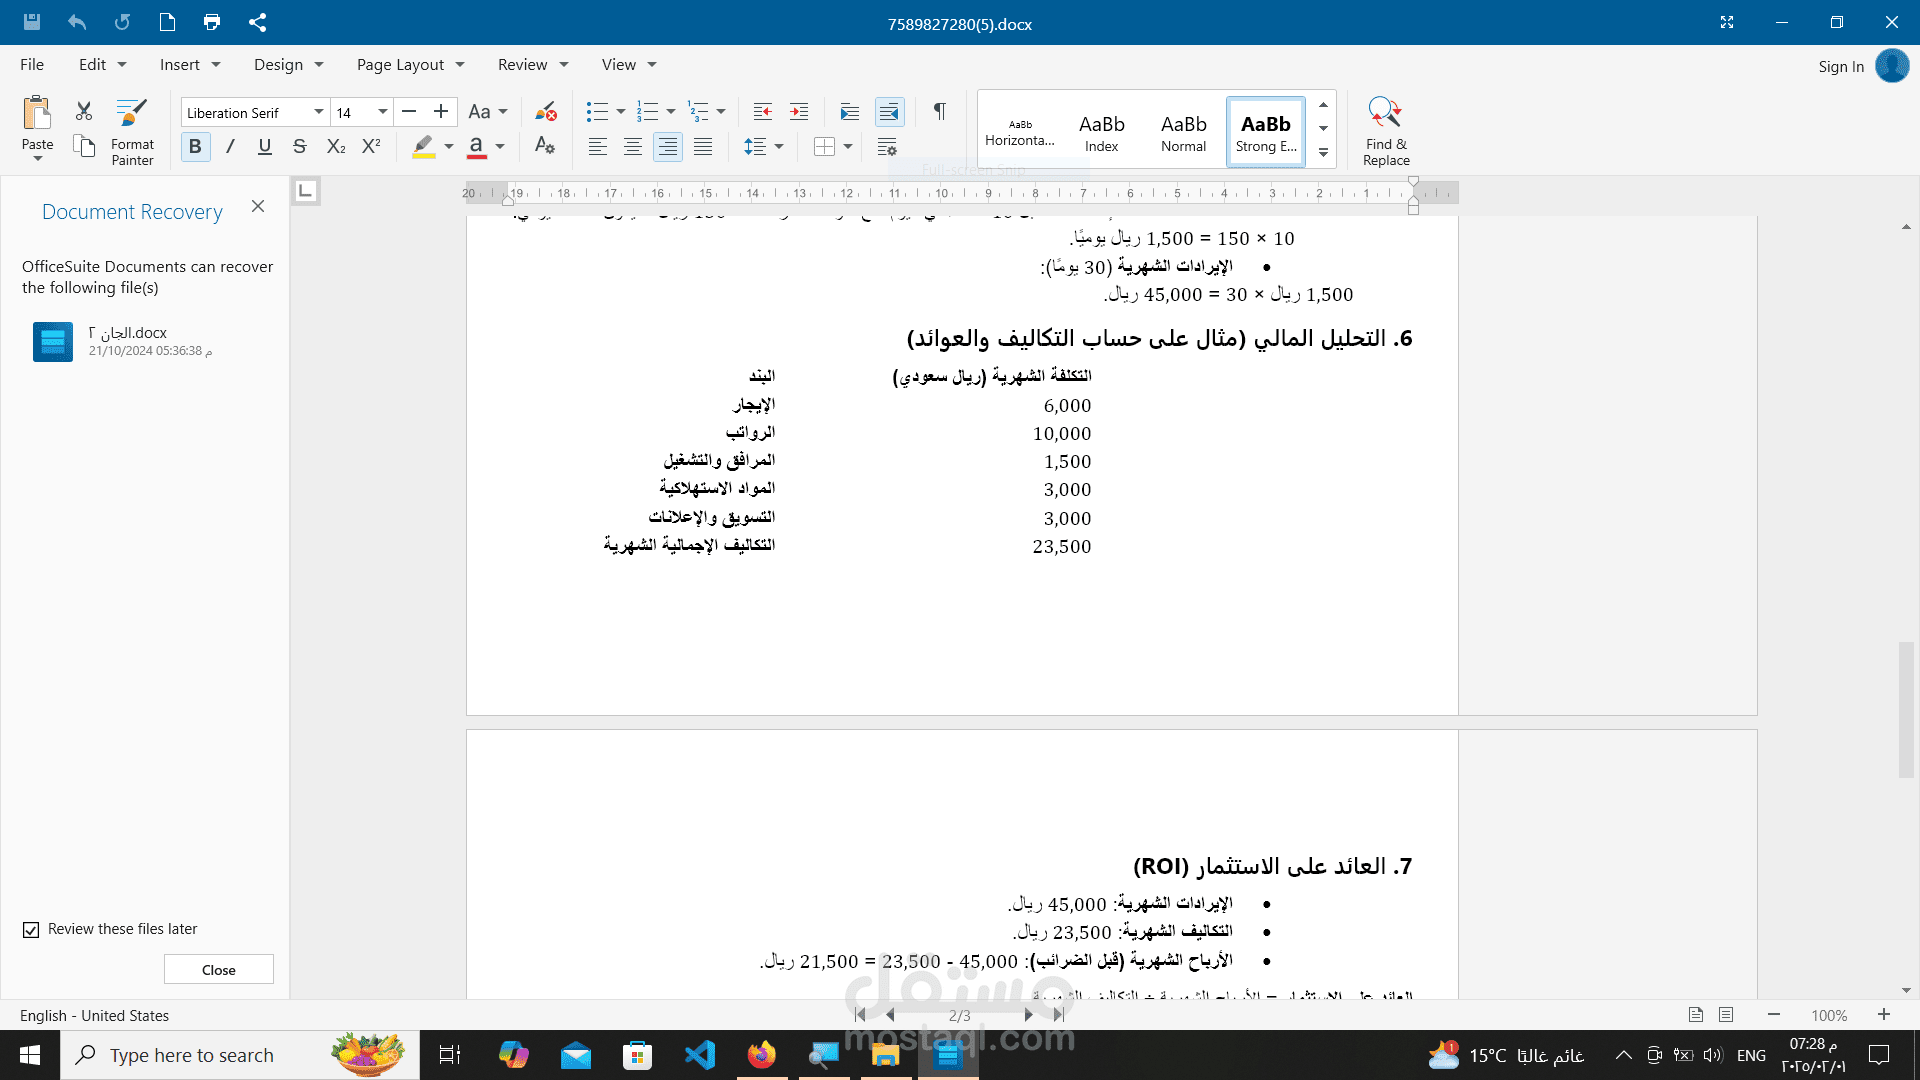The height and width of the screenshot is (1080, 1920).
Task: Open paragraph settings icon
Action: point(887,147)
